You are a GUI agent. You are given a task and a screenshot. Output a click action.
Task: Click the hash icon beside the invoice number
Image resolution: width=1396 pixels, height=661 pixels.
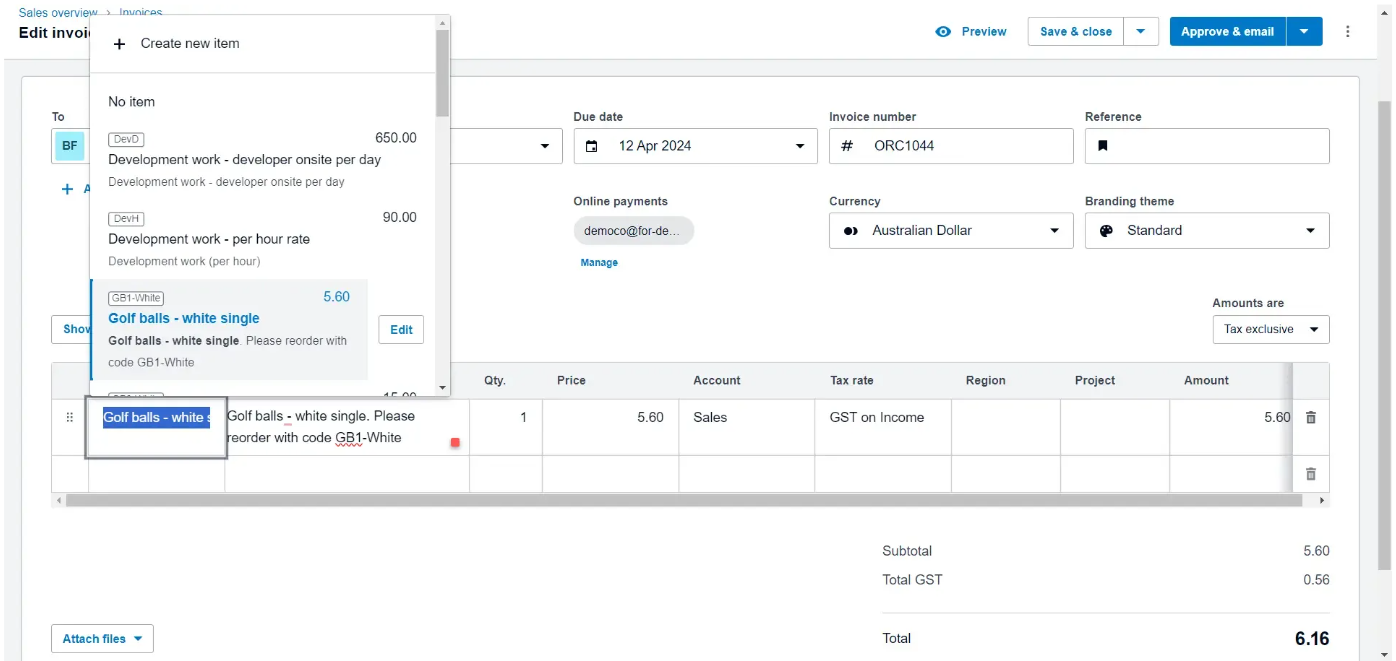(x=847, y=146)
